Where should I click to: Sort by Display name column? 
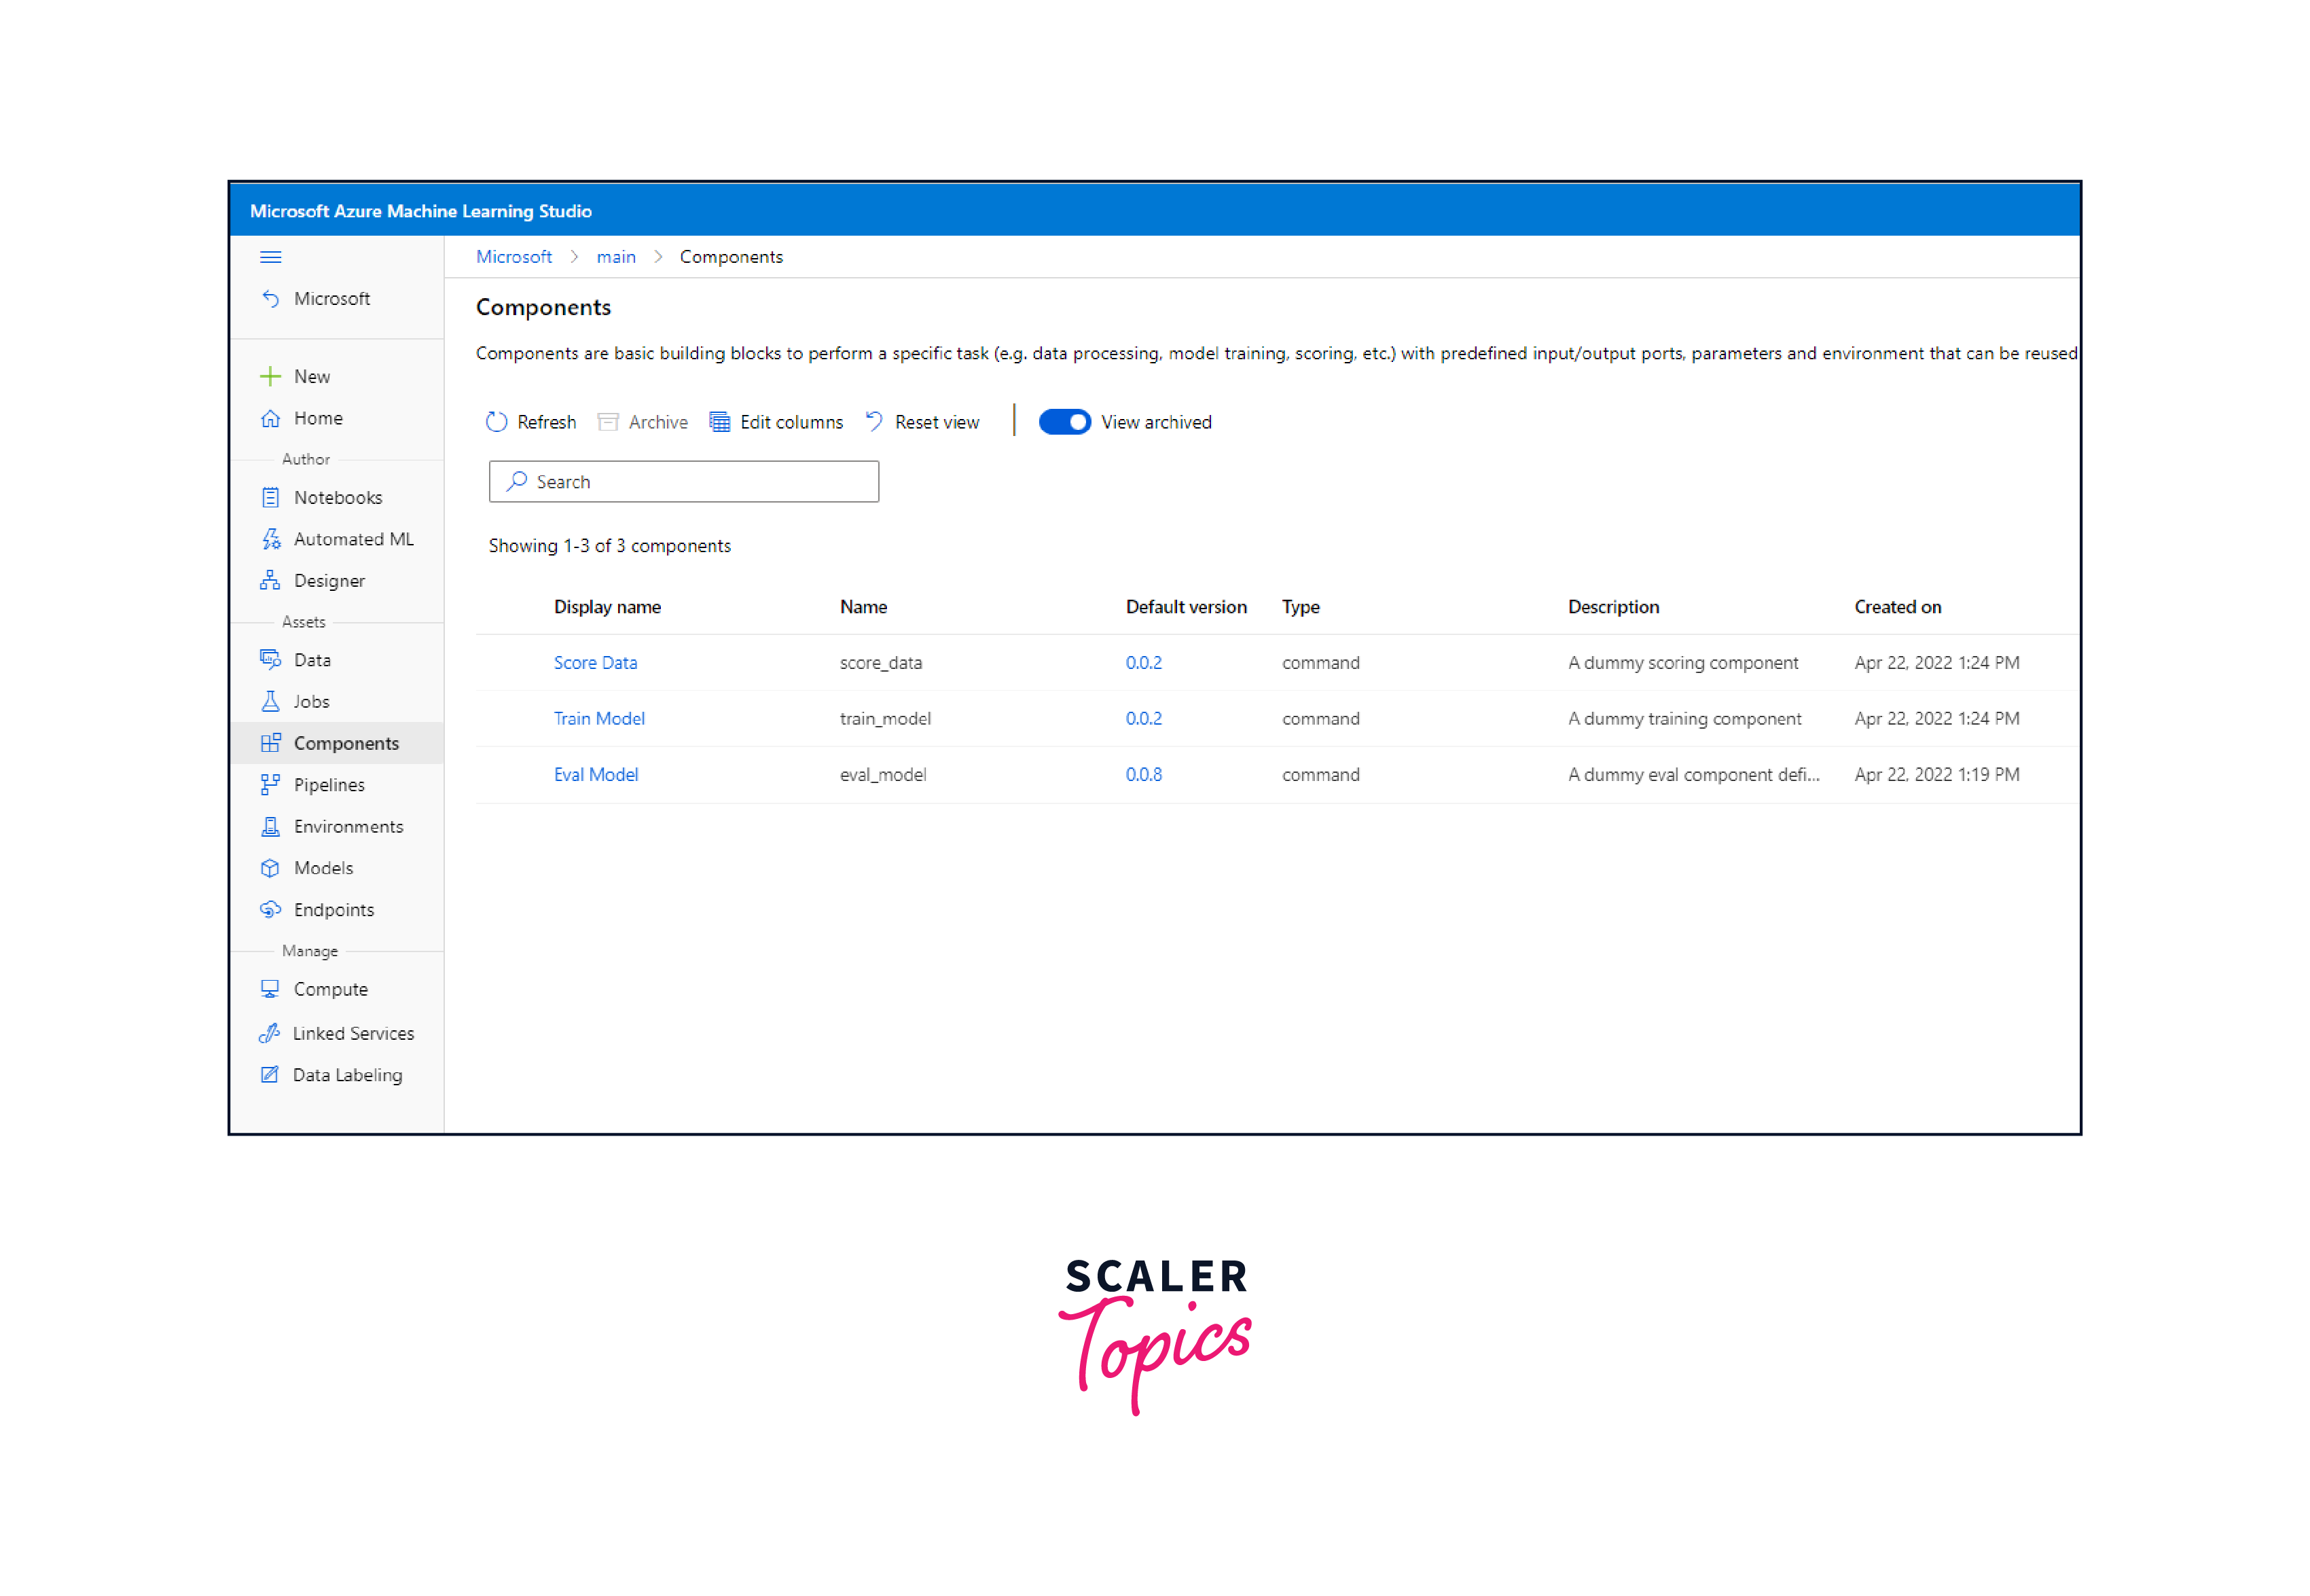(607, 607)
